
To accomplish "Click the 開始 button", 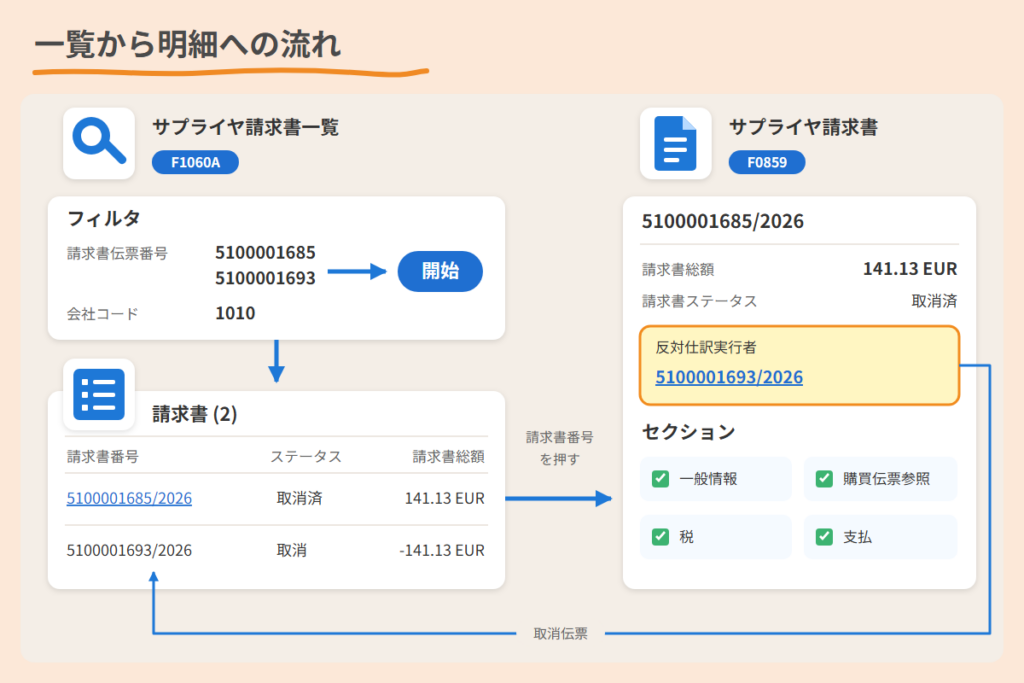I will [440, 271].
